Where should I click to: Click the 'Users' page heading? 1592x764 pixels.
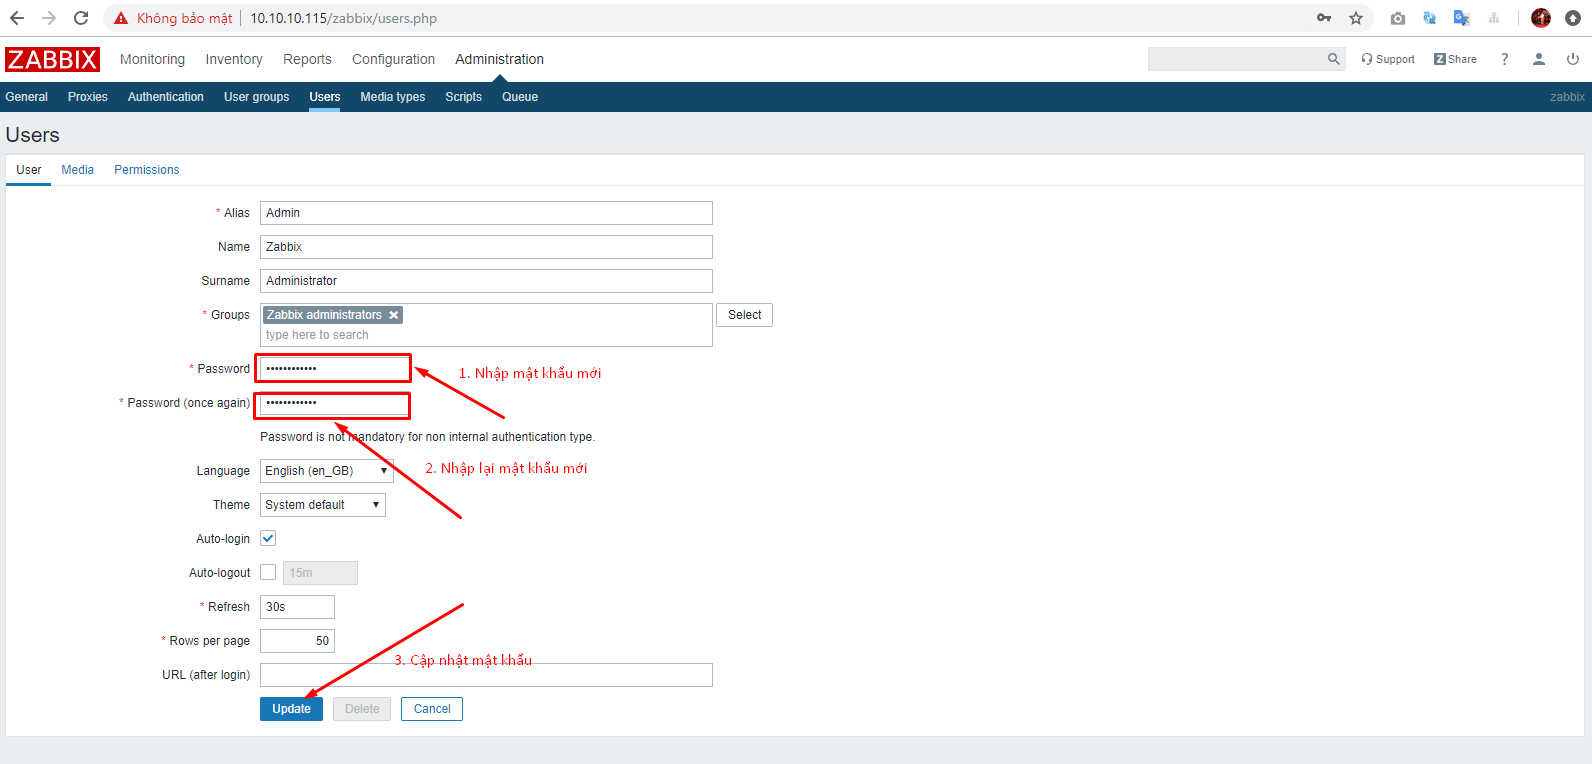(x=33, y=135)
